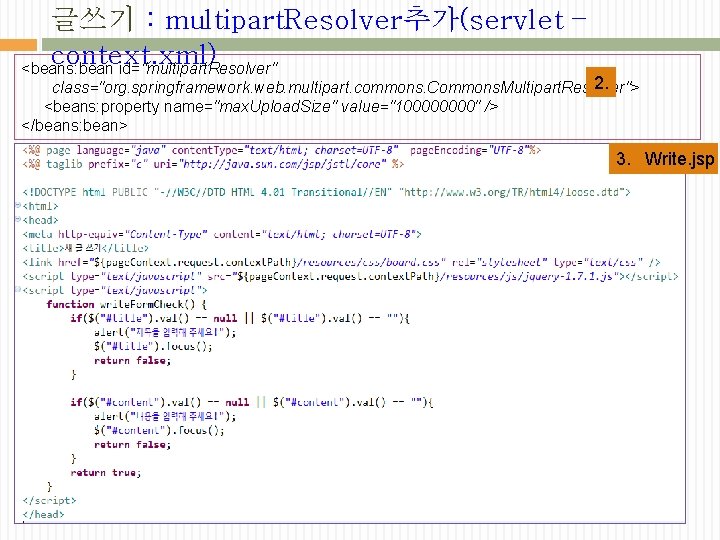
Task: Click the script src jquery-1.7.1.js line
Action: [350, 276]
